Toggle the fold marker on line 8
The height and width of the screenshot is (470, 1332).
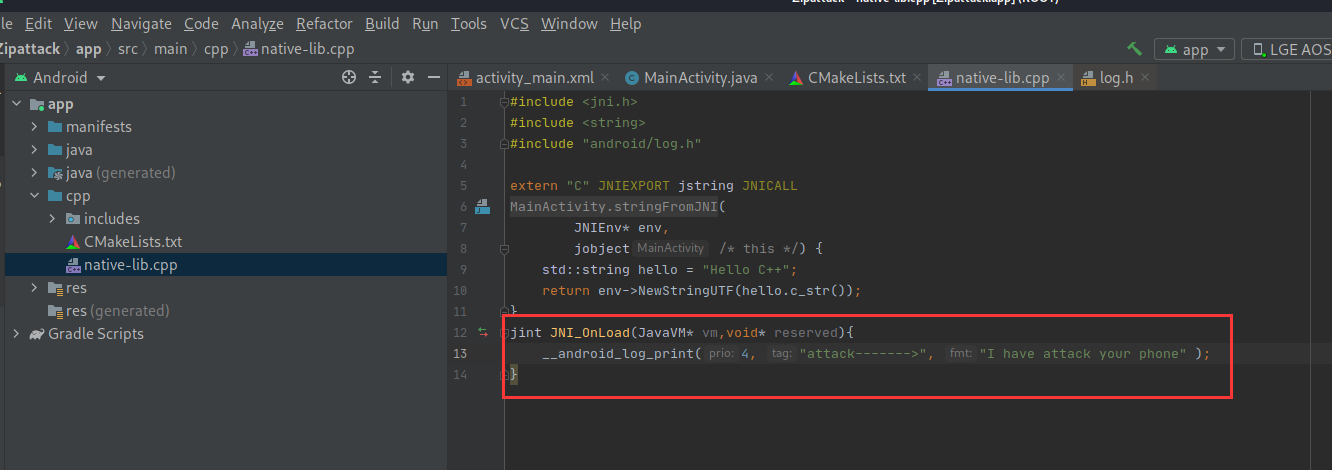(505, 248)
